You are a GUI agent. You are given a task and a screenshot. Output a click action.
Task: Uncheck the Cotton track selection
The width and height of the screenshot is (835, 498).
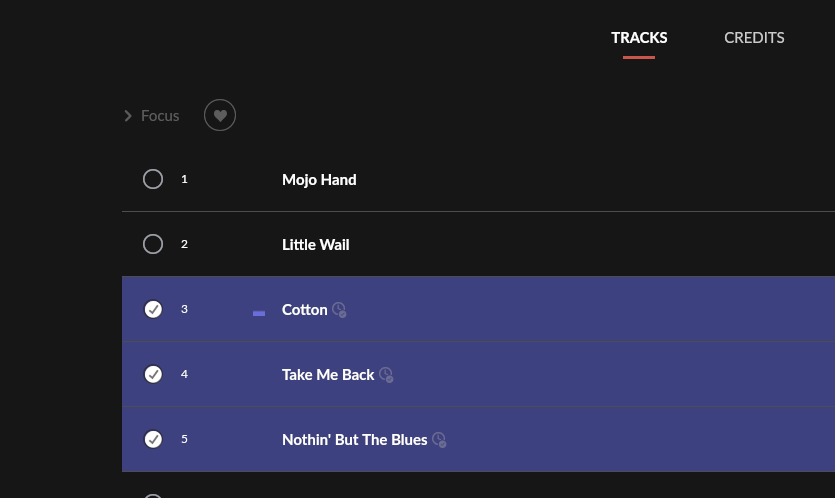153,309
